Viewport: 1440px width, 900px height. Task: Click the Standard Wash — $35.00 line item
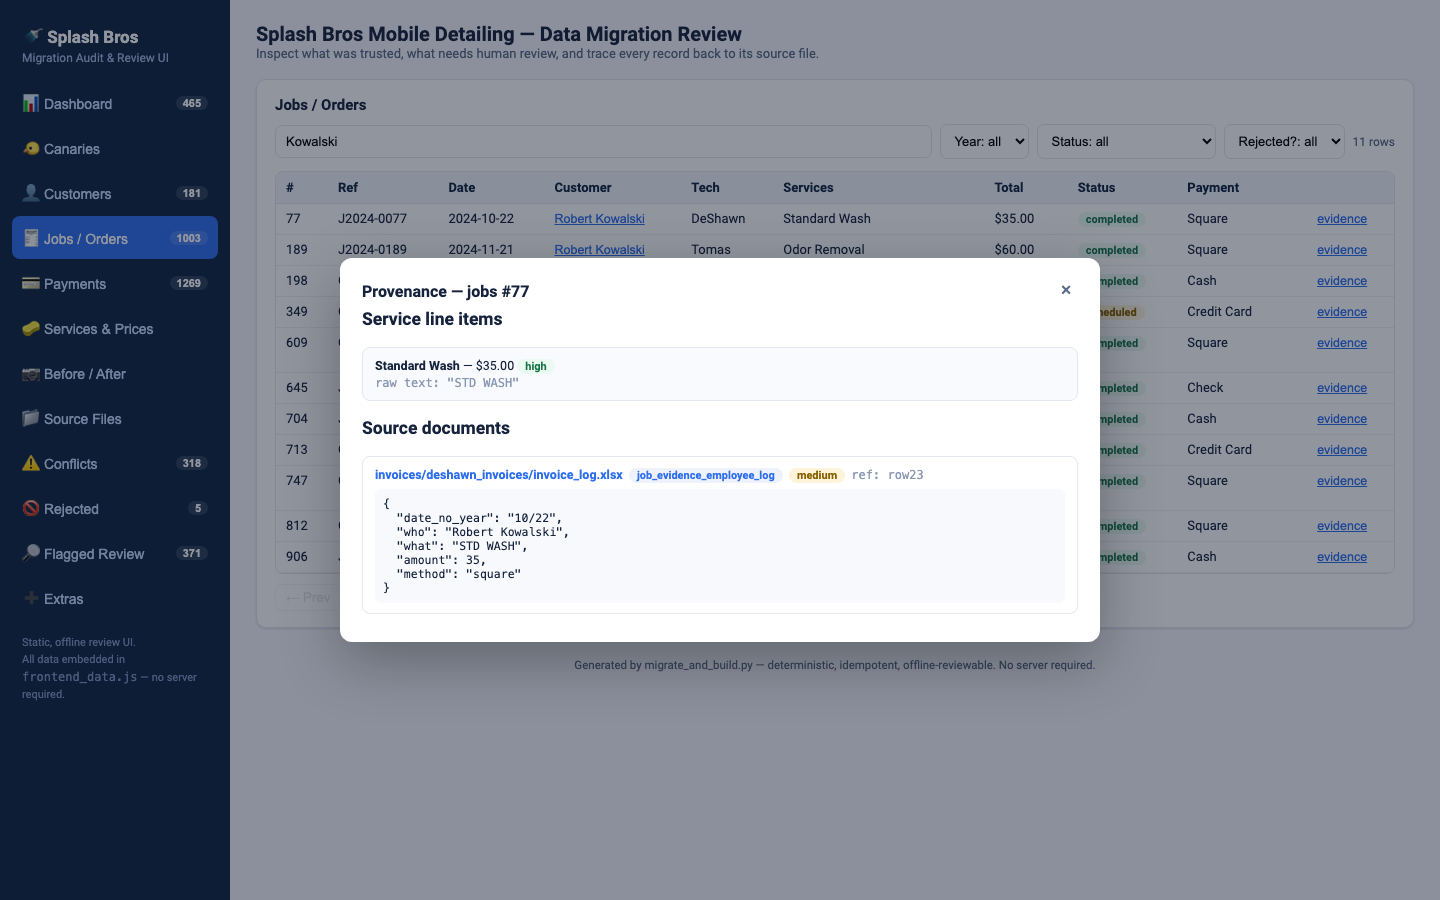(720, 374)
